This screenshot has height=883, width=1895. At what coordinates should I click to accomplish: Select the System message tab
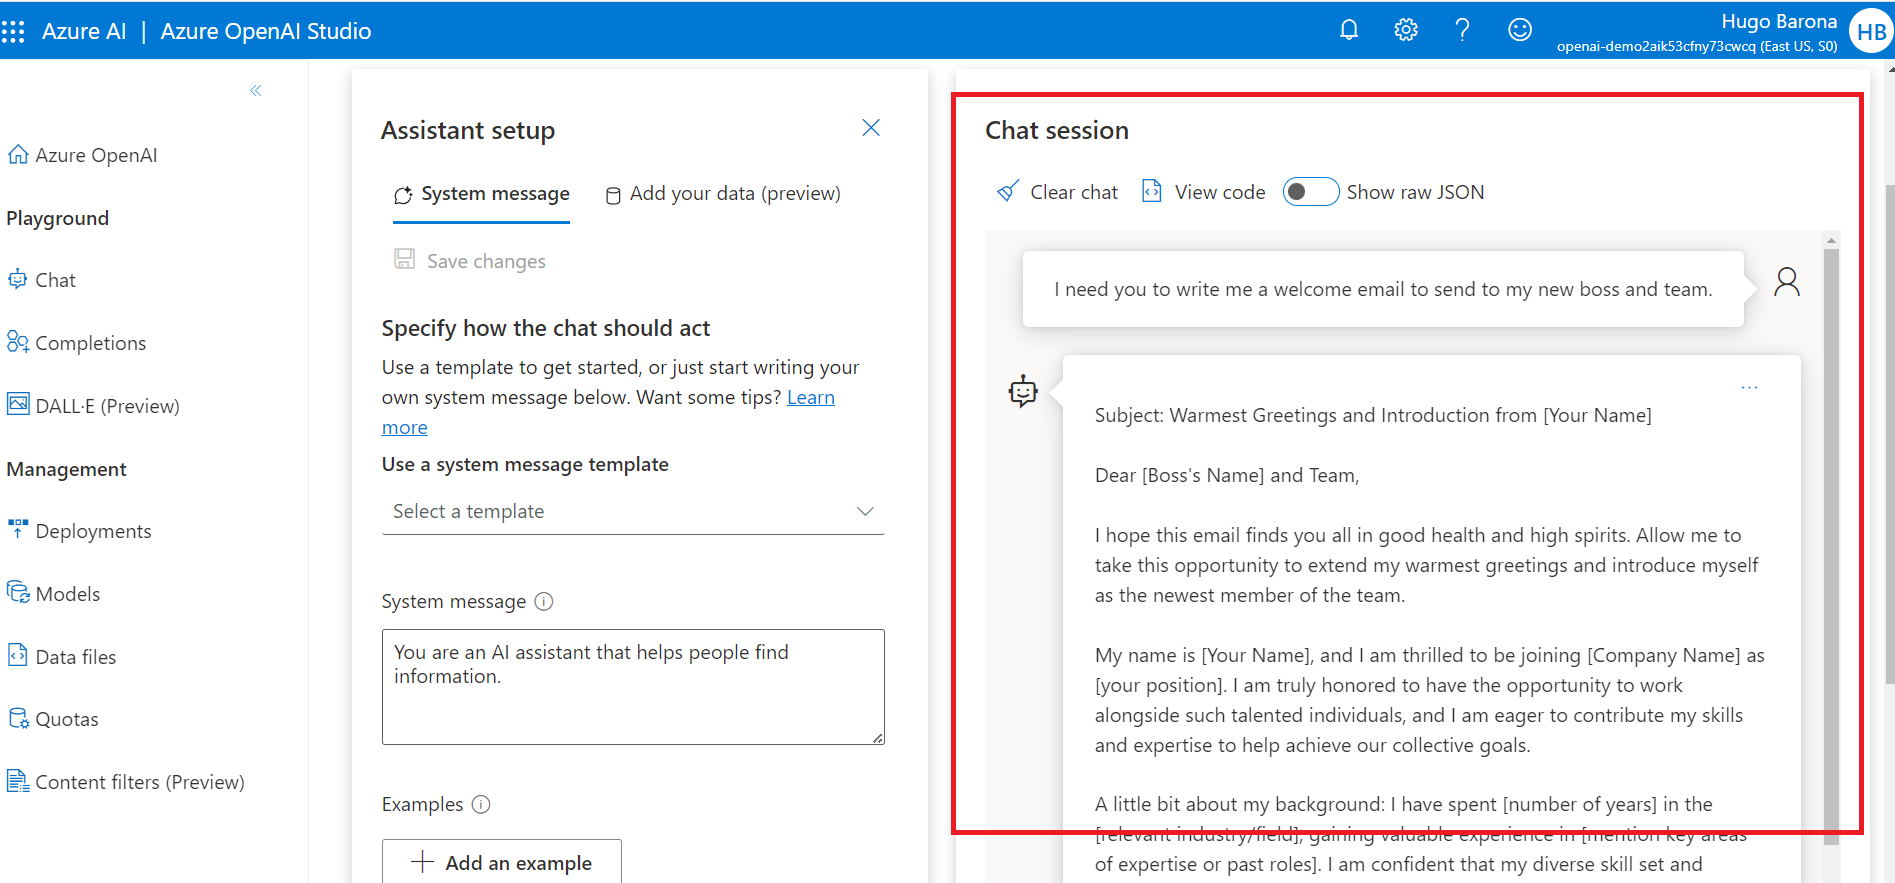coord(482,194)
